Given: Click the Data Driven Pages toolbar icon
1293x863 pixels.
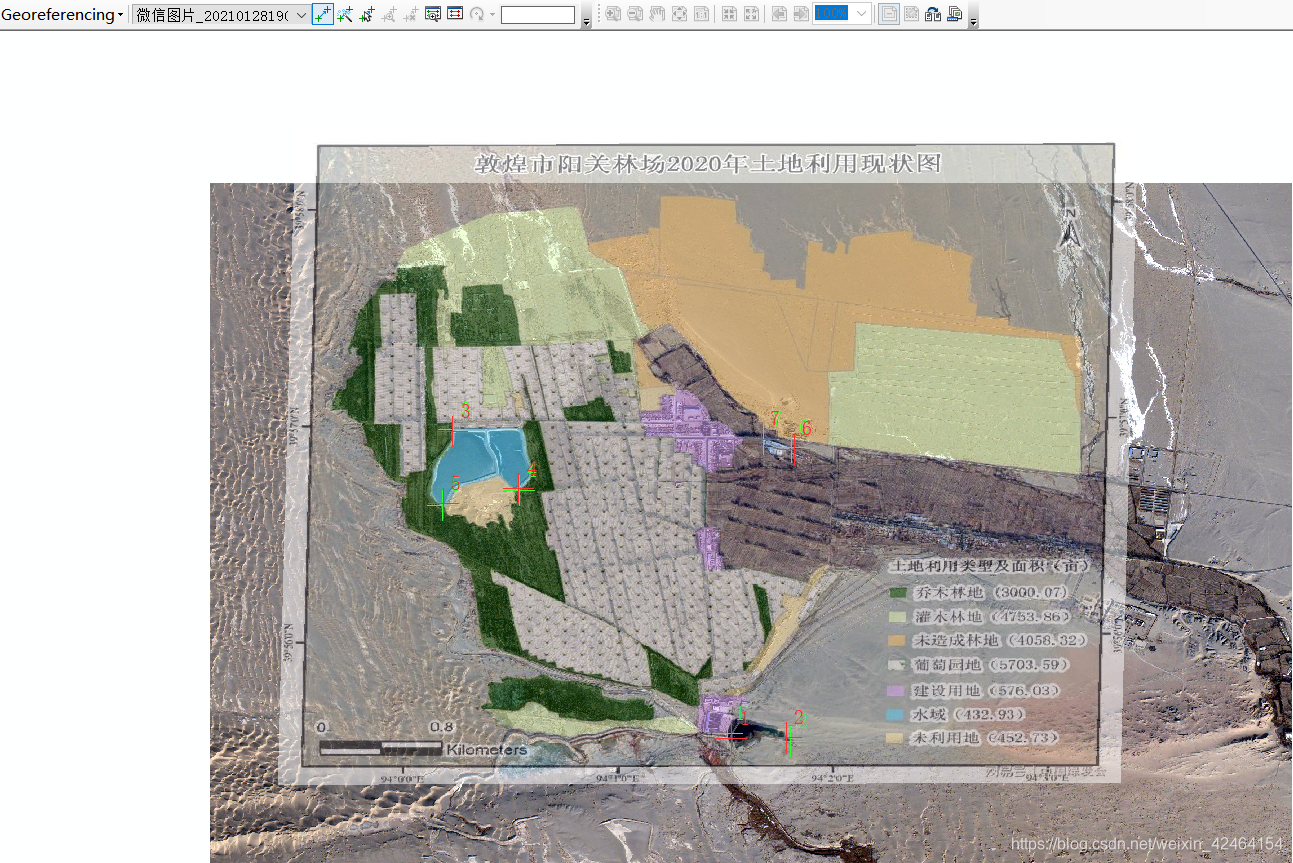Looking at the screenshot, I should pyautogui.click(x=955, y=14).
